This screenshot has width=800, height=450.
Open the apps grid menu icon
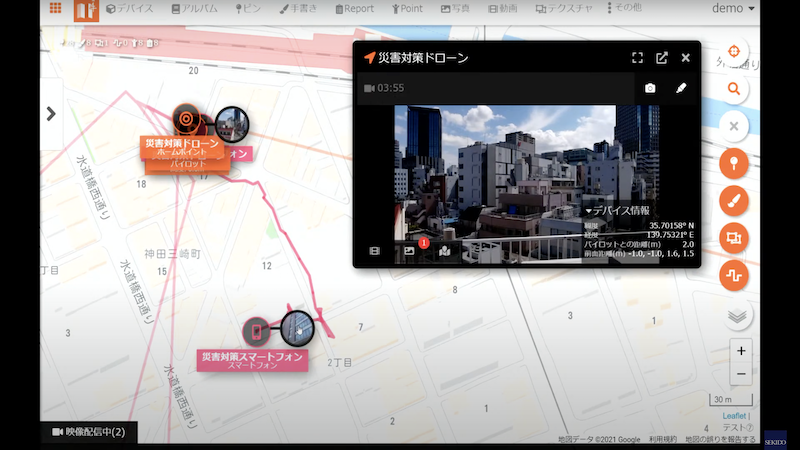54,9
